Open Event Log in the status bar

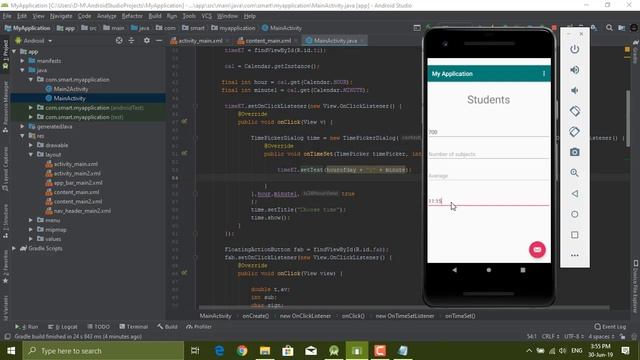coord(610,327)
